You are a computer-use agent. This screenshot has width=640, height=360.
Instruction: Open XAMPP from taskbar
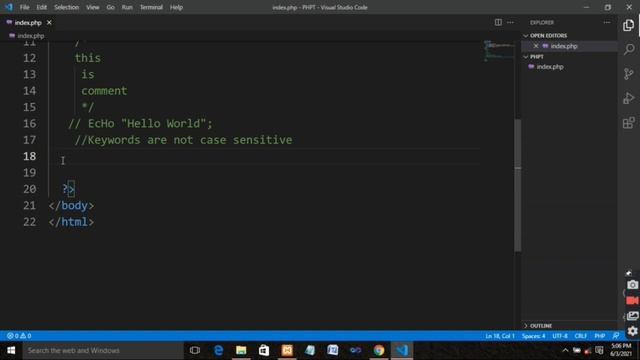[287, 350]
